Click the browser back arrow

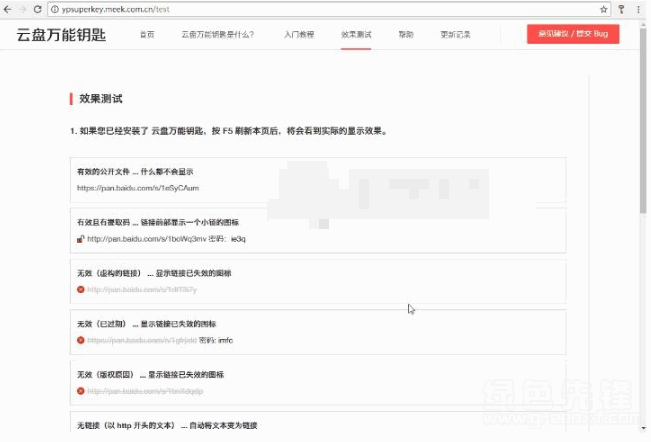pyautogui.click(x=7, y=9)
